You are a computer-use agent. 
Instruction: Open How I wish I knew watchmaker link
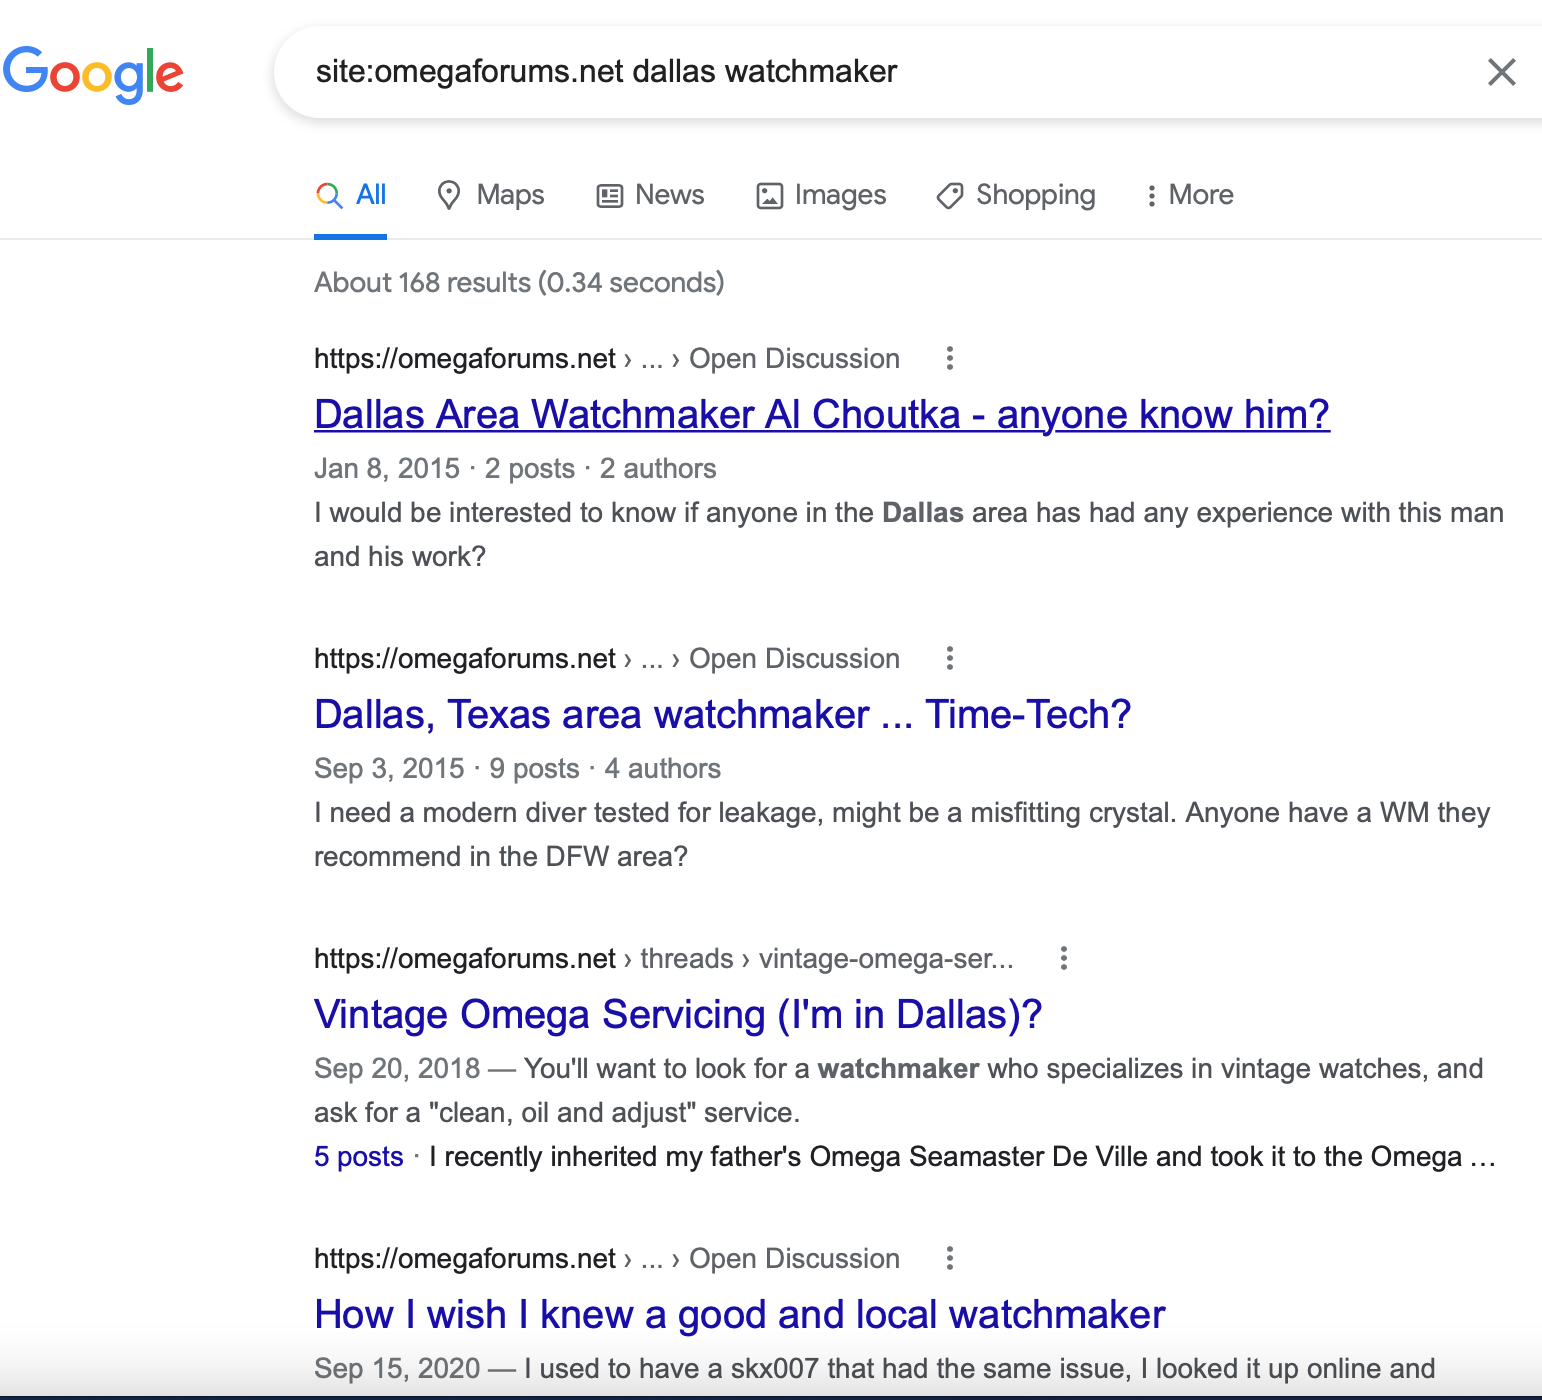tap(739, 1314)
